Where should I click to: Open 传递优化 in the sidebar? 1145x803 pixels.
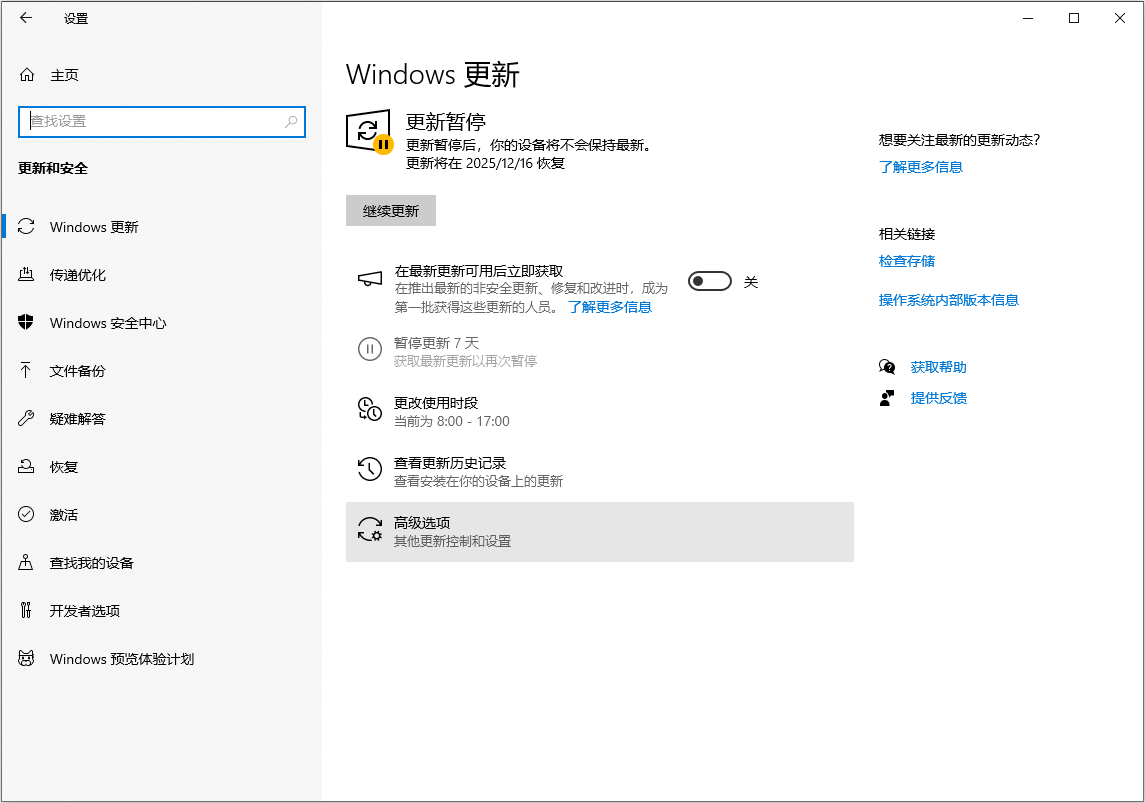pyautogui.click(x=78, y=275)
